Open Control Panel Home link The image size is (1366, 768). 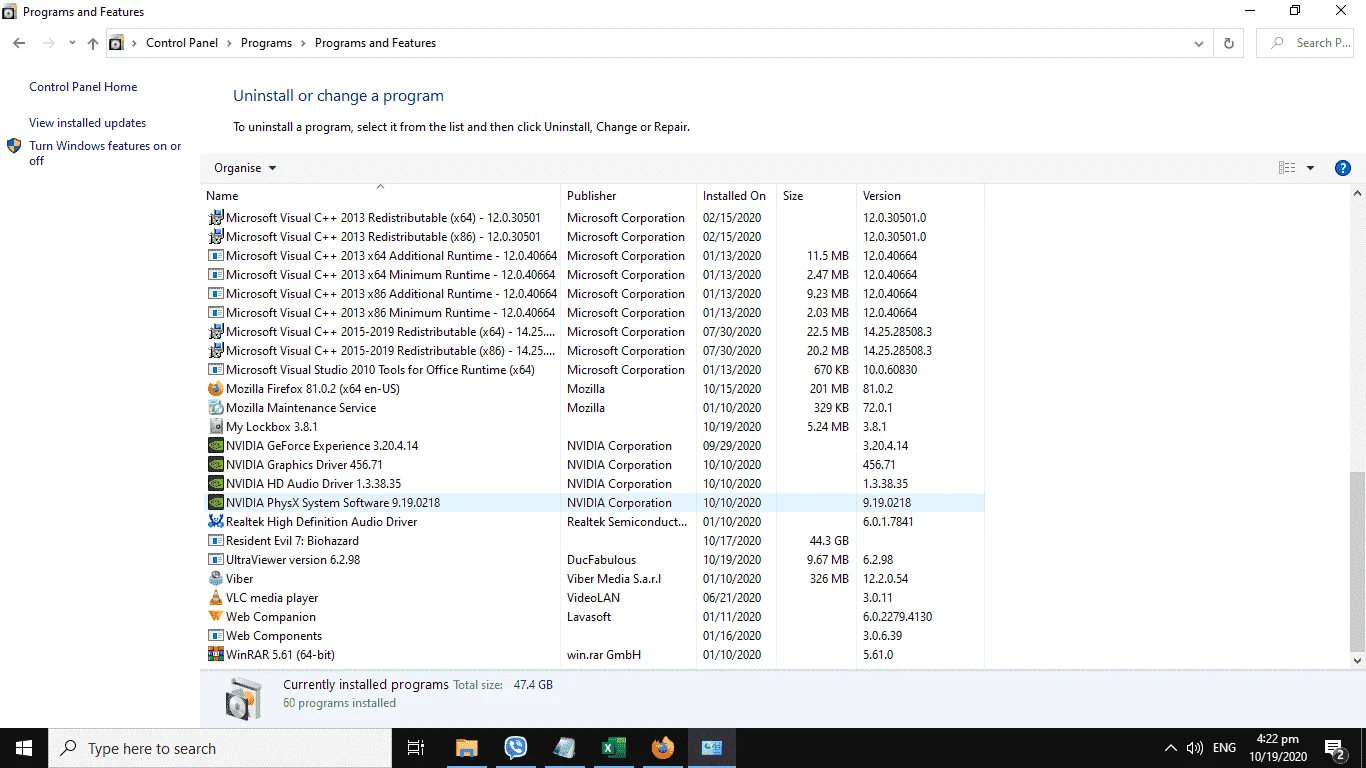coord(83,87)
